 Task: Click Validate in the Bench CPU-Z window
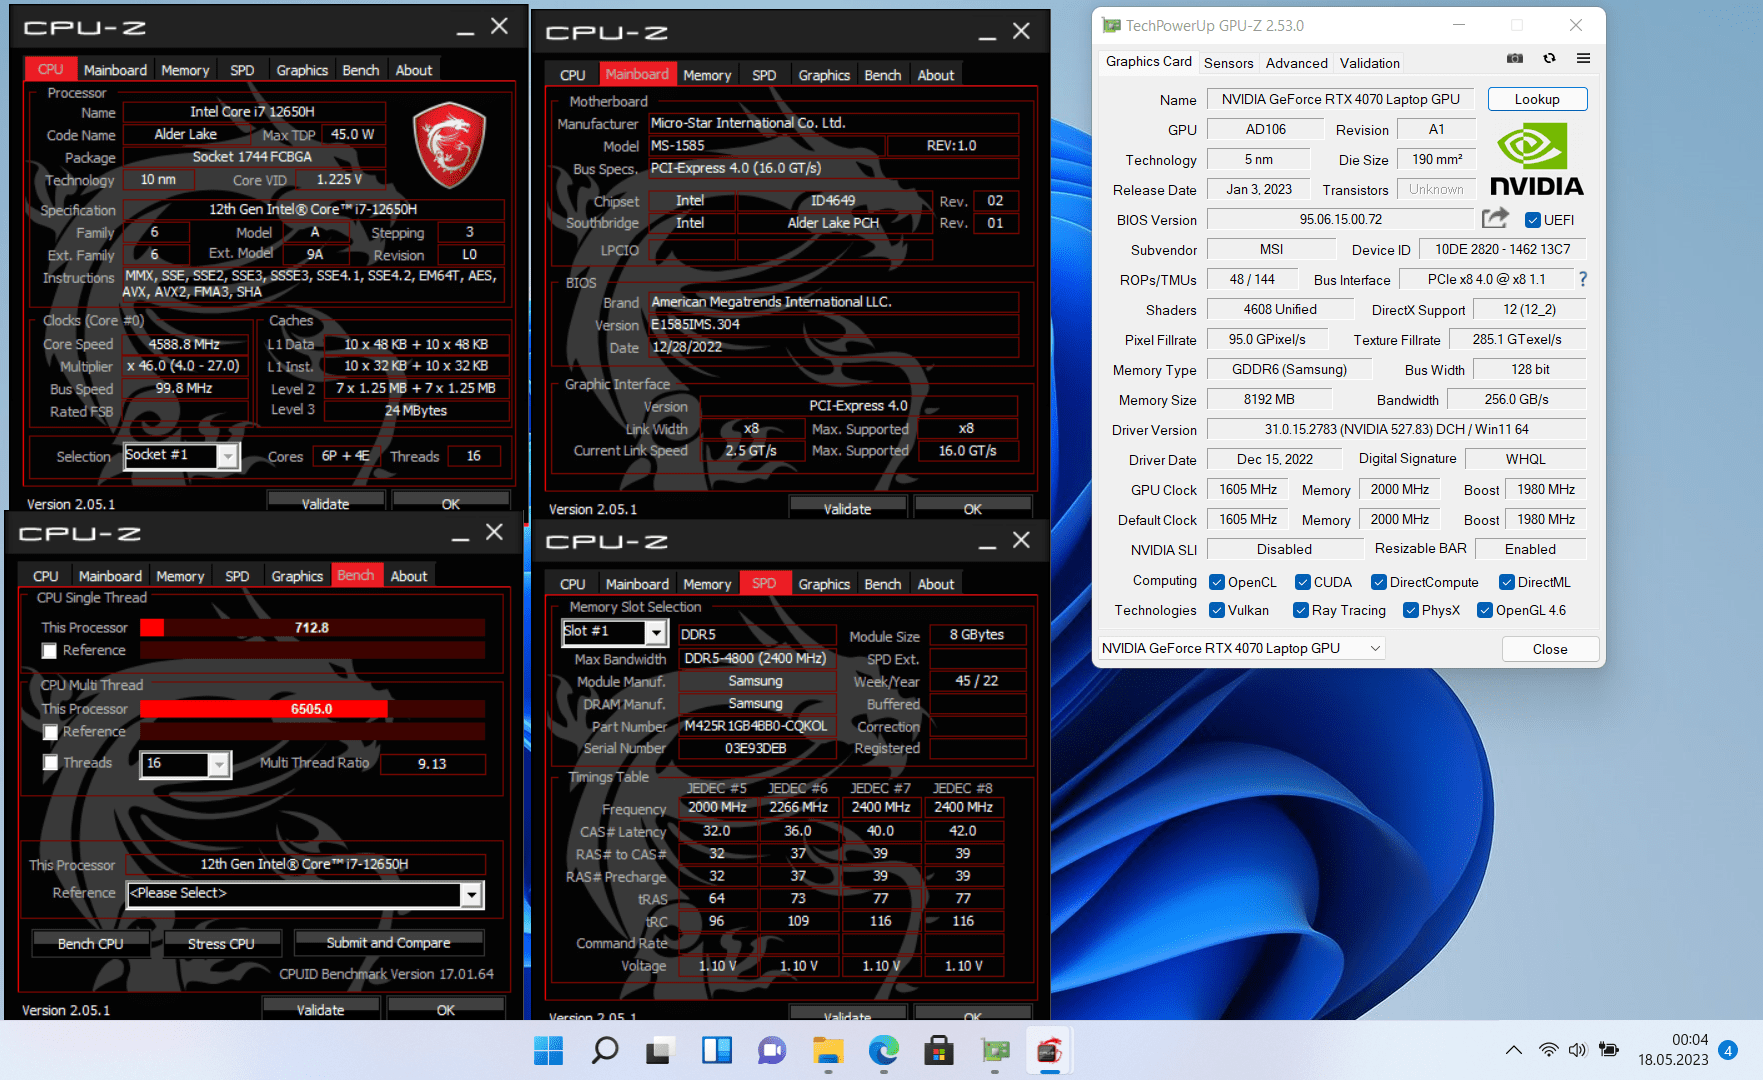[320, 1010]
